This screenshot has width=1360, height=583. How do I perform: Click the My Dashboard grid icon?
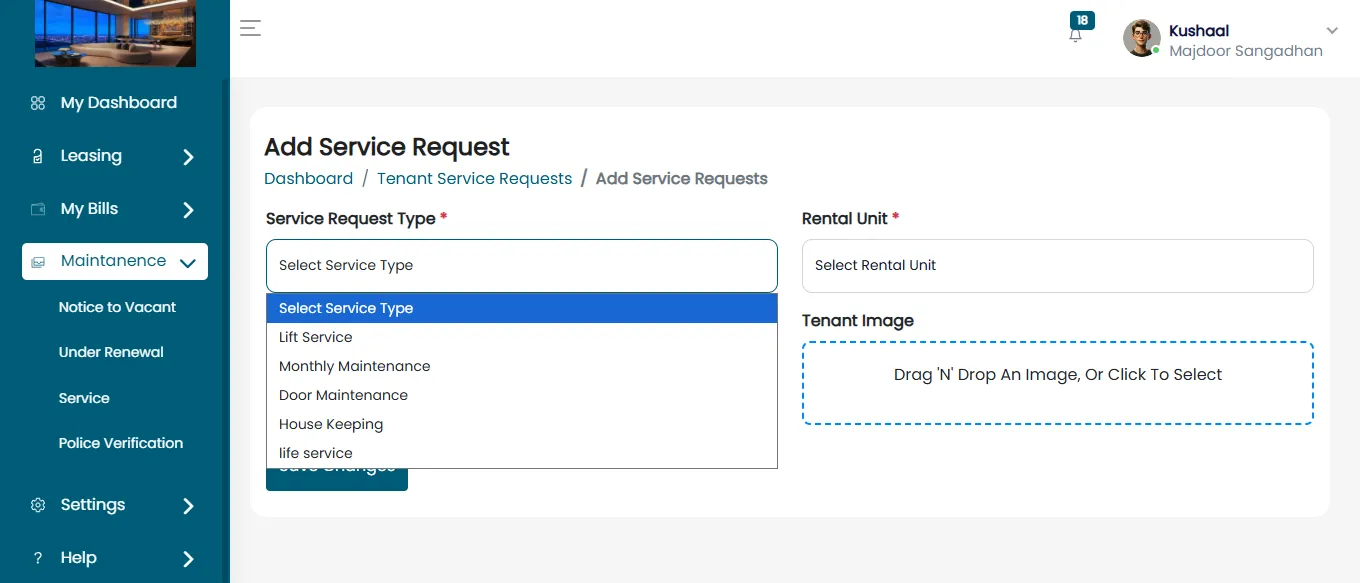click(38, 103)
